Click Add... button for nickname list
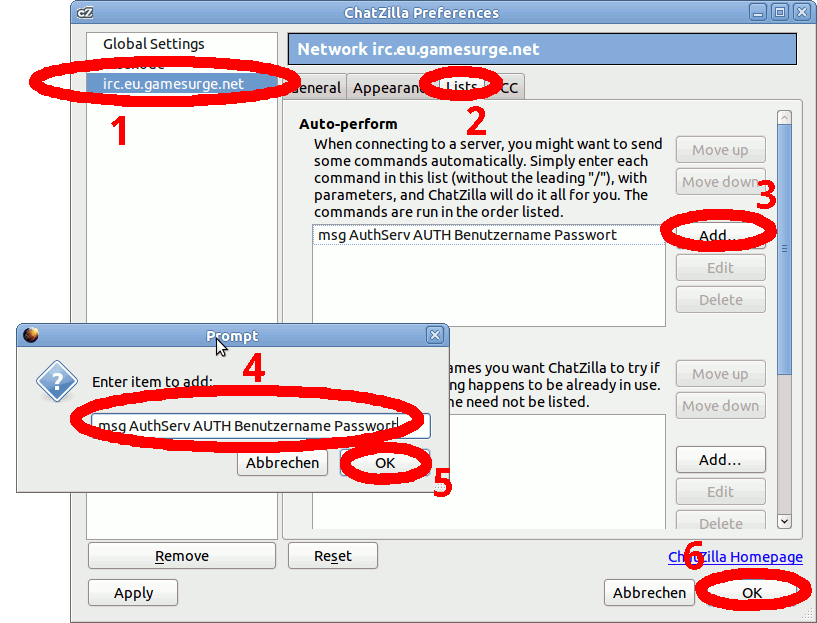Viewport: 817px width, 623px height. point(721,460)
